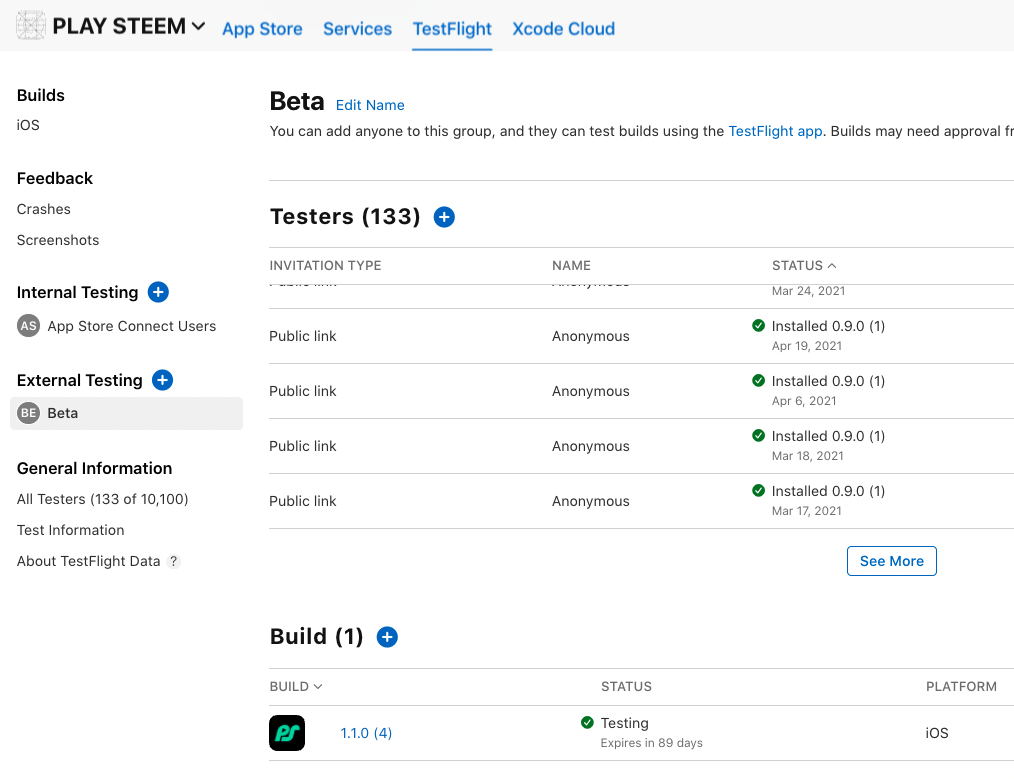
Task: Select the AS avatar for App Store Connect Users
Action: point(28,326)
